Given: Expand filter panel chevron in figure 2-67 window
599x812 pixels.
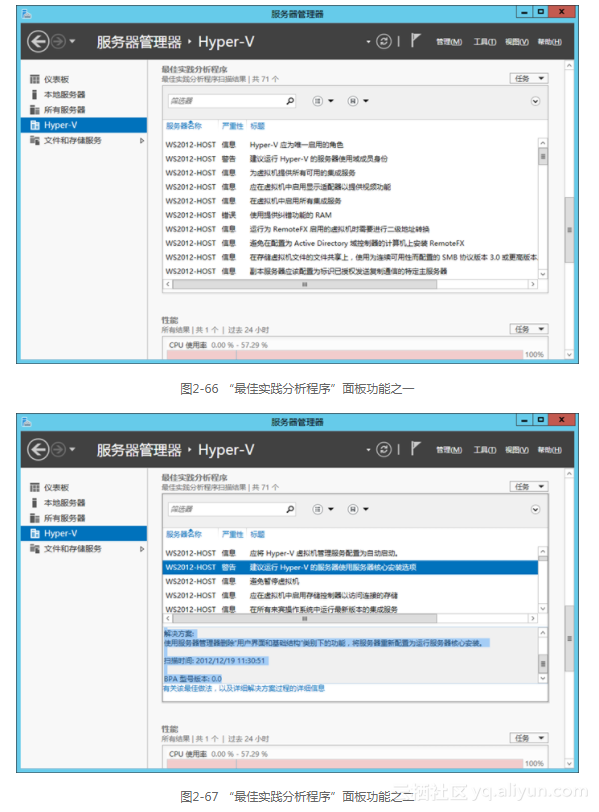Looking at the screenshot, I should pyautogui.click(x=535, y=510).
